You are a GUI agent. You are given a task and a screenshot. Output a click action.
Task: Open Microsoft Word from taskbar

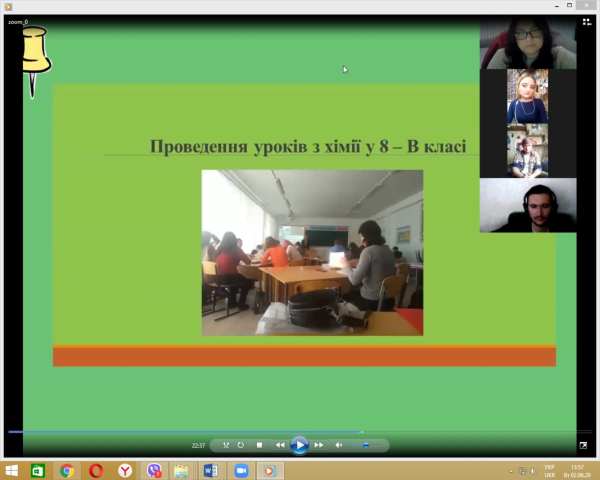(x=211, y=470)
